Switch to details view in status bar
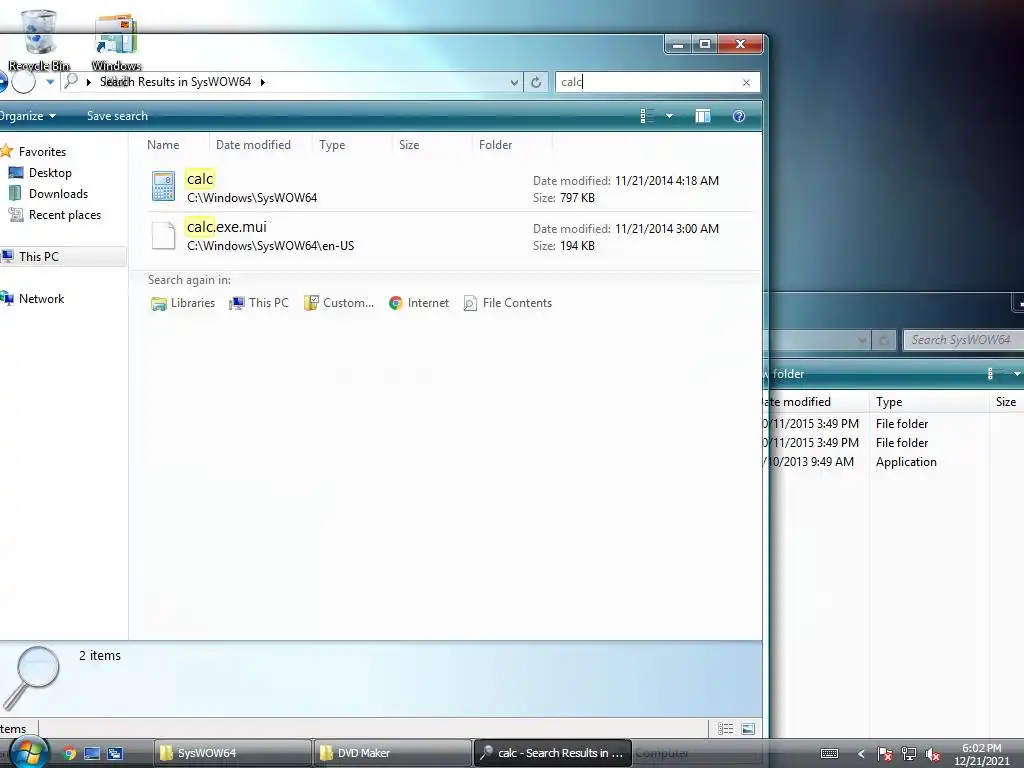This screenshot has height=768, width=1024. point(726,728)
